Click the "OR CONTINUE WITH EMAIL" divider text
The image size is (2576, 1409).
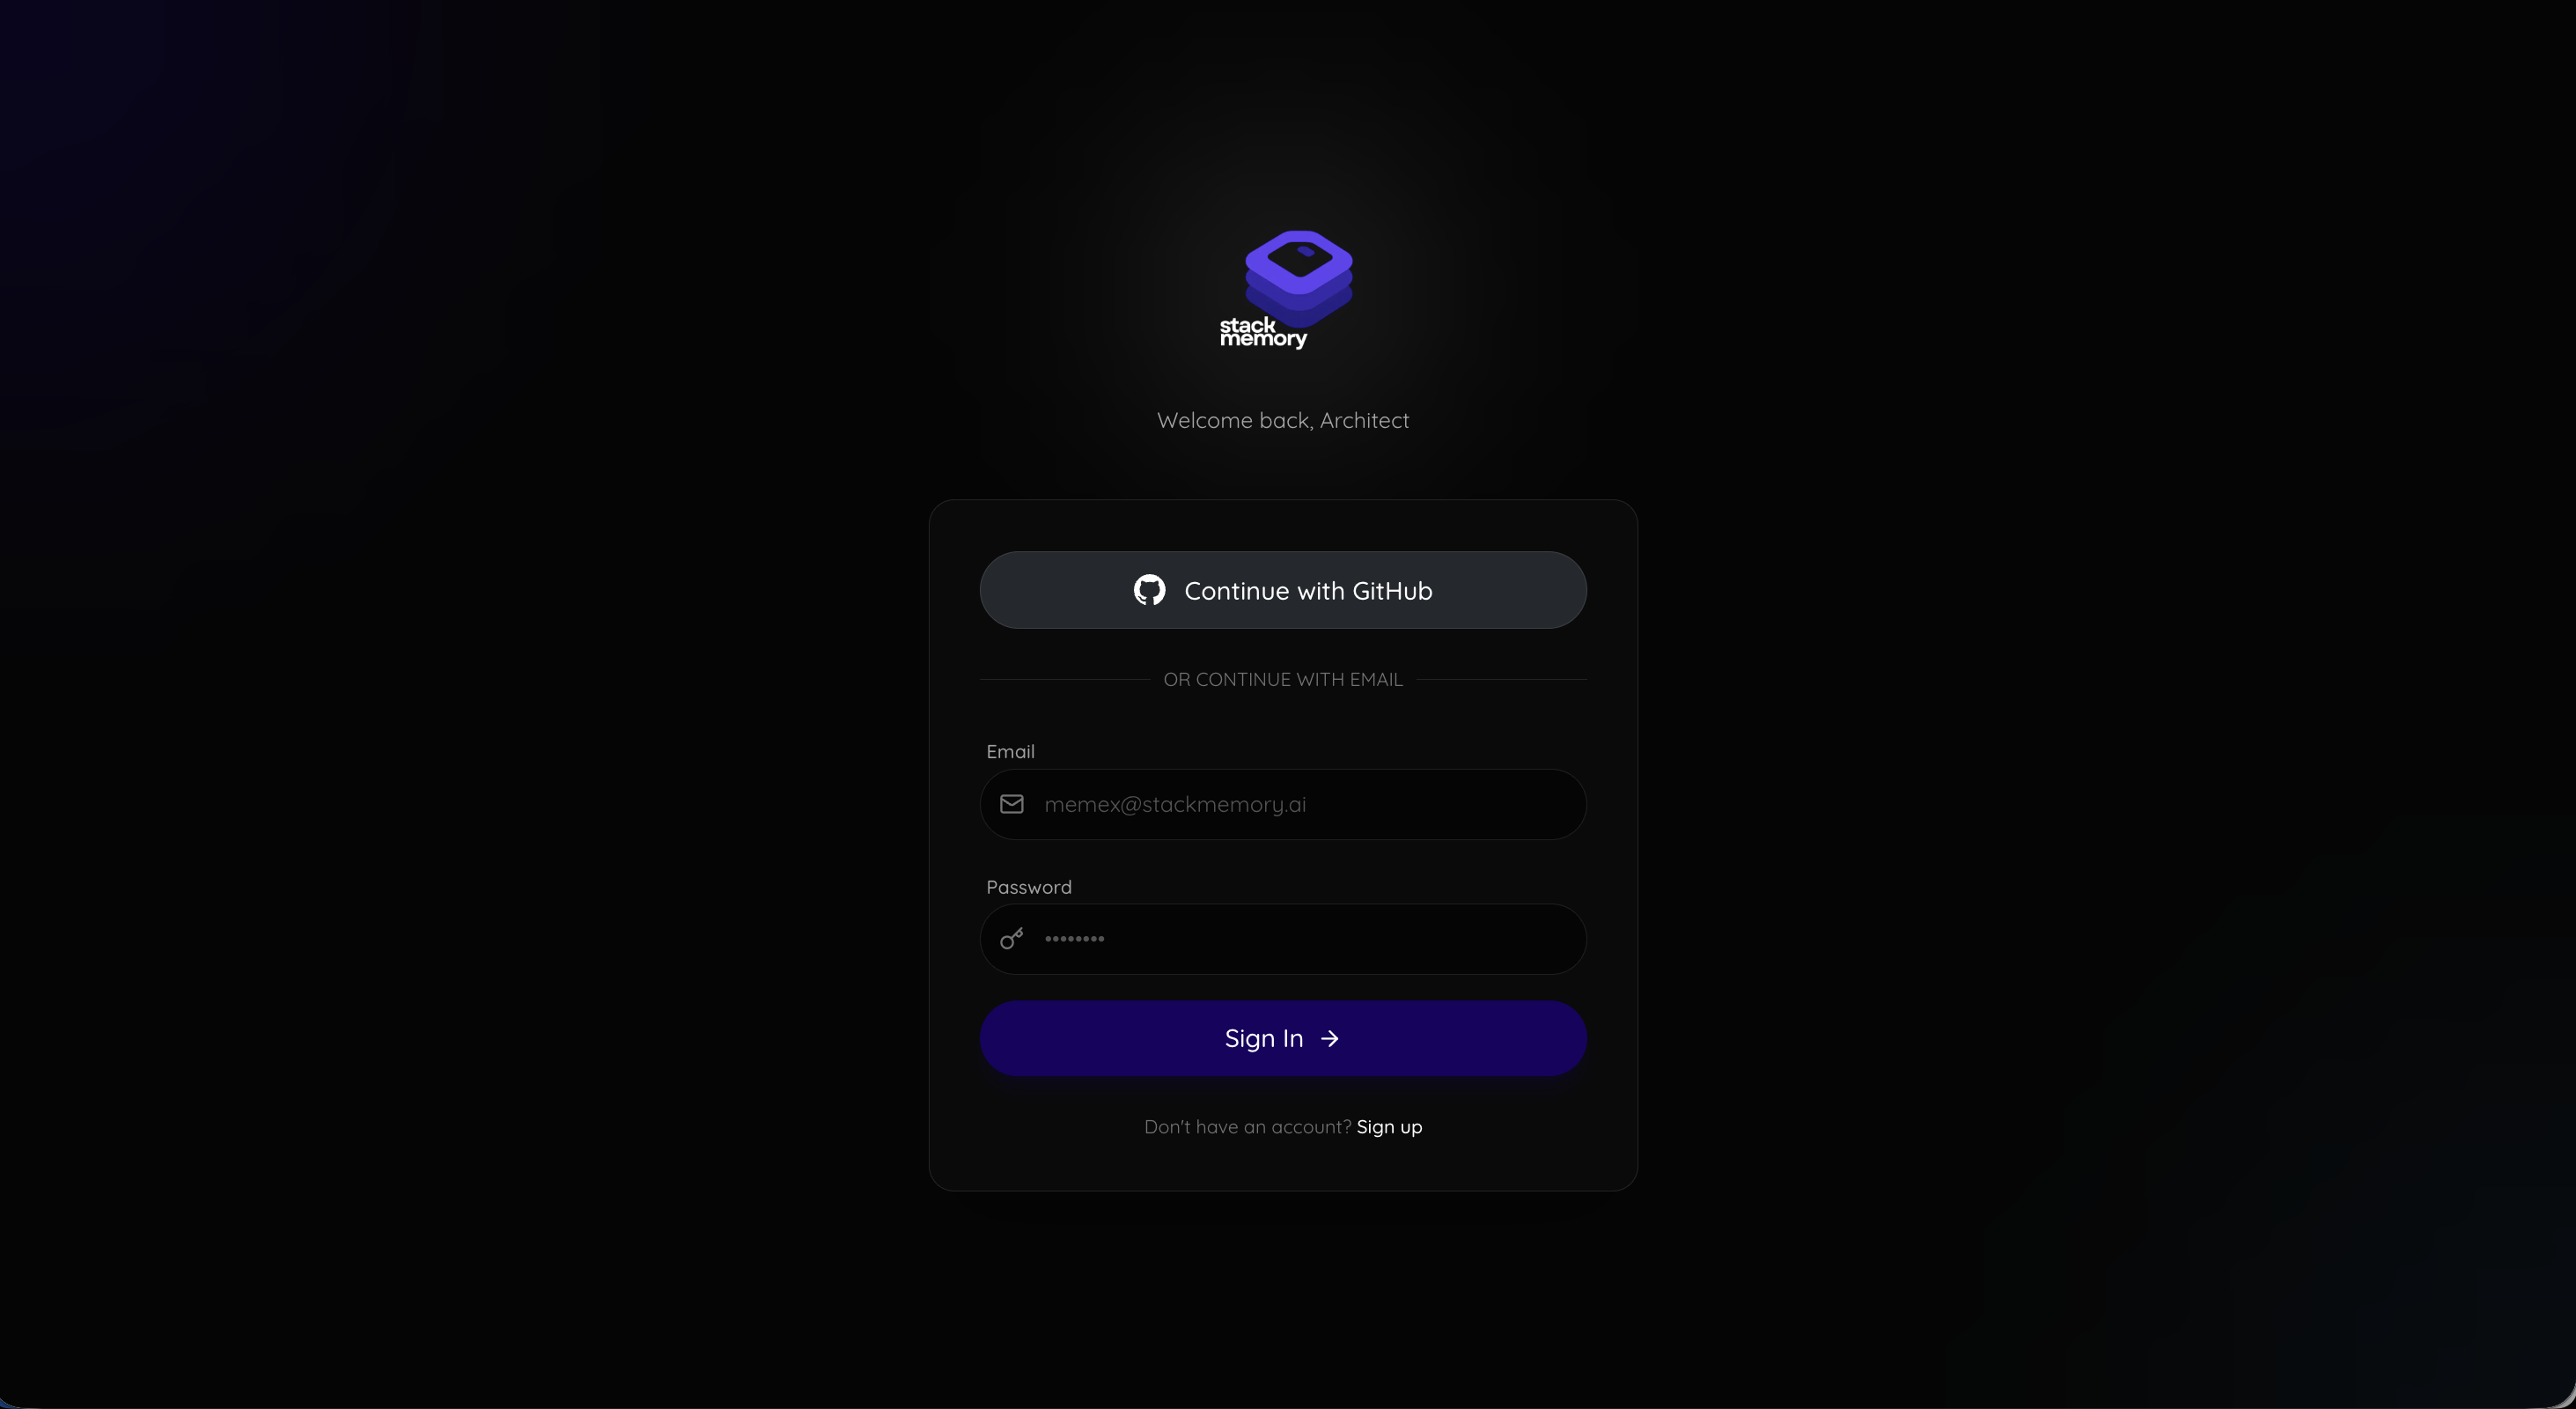[1283, 679]
